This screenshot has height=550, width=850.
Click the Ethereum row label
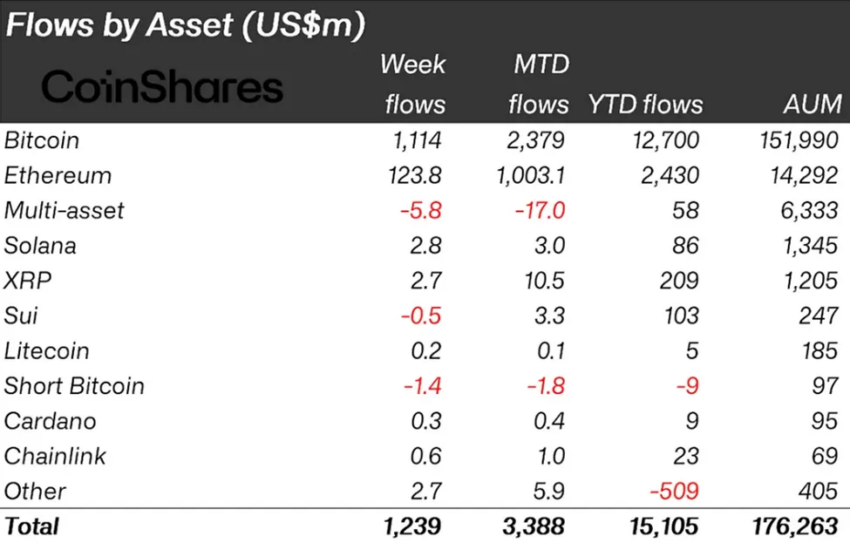[58, 176]
